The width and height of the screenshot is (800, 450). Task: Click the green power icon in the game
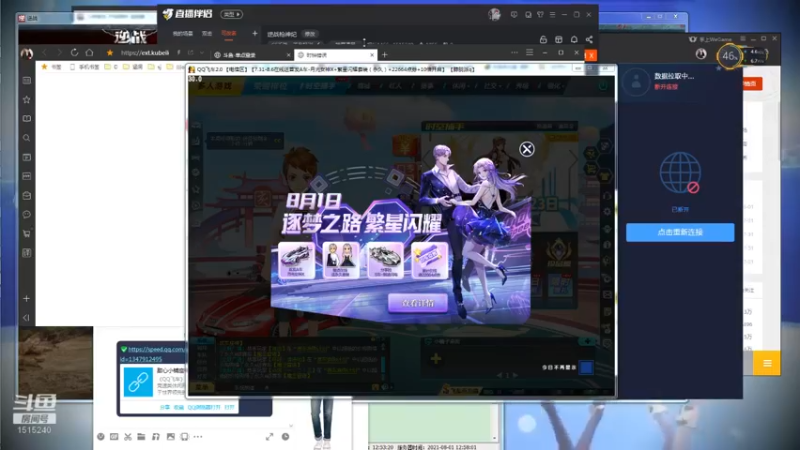point(603,86)
